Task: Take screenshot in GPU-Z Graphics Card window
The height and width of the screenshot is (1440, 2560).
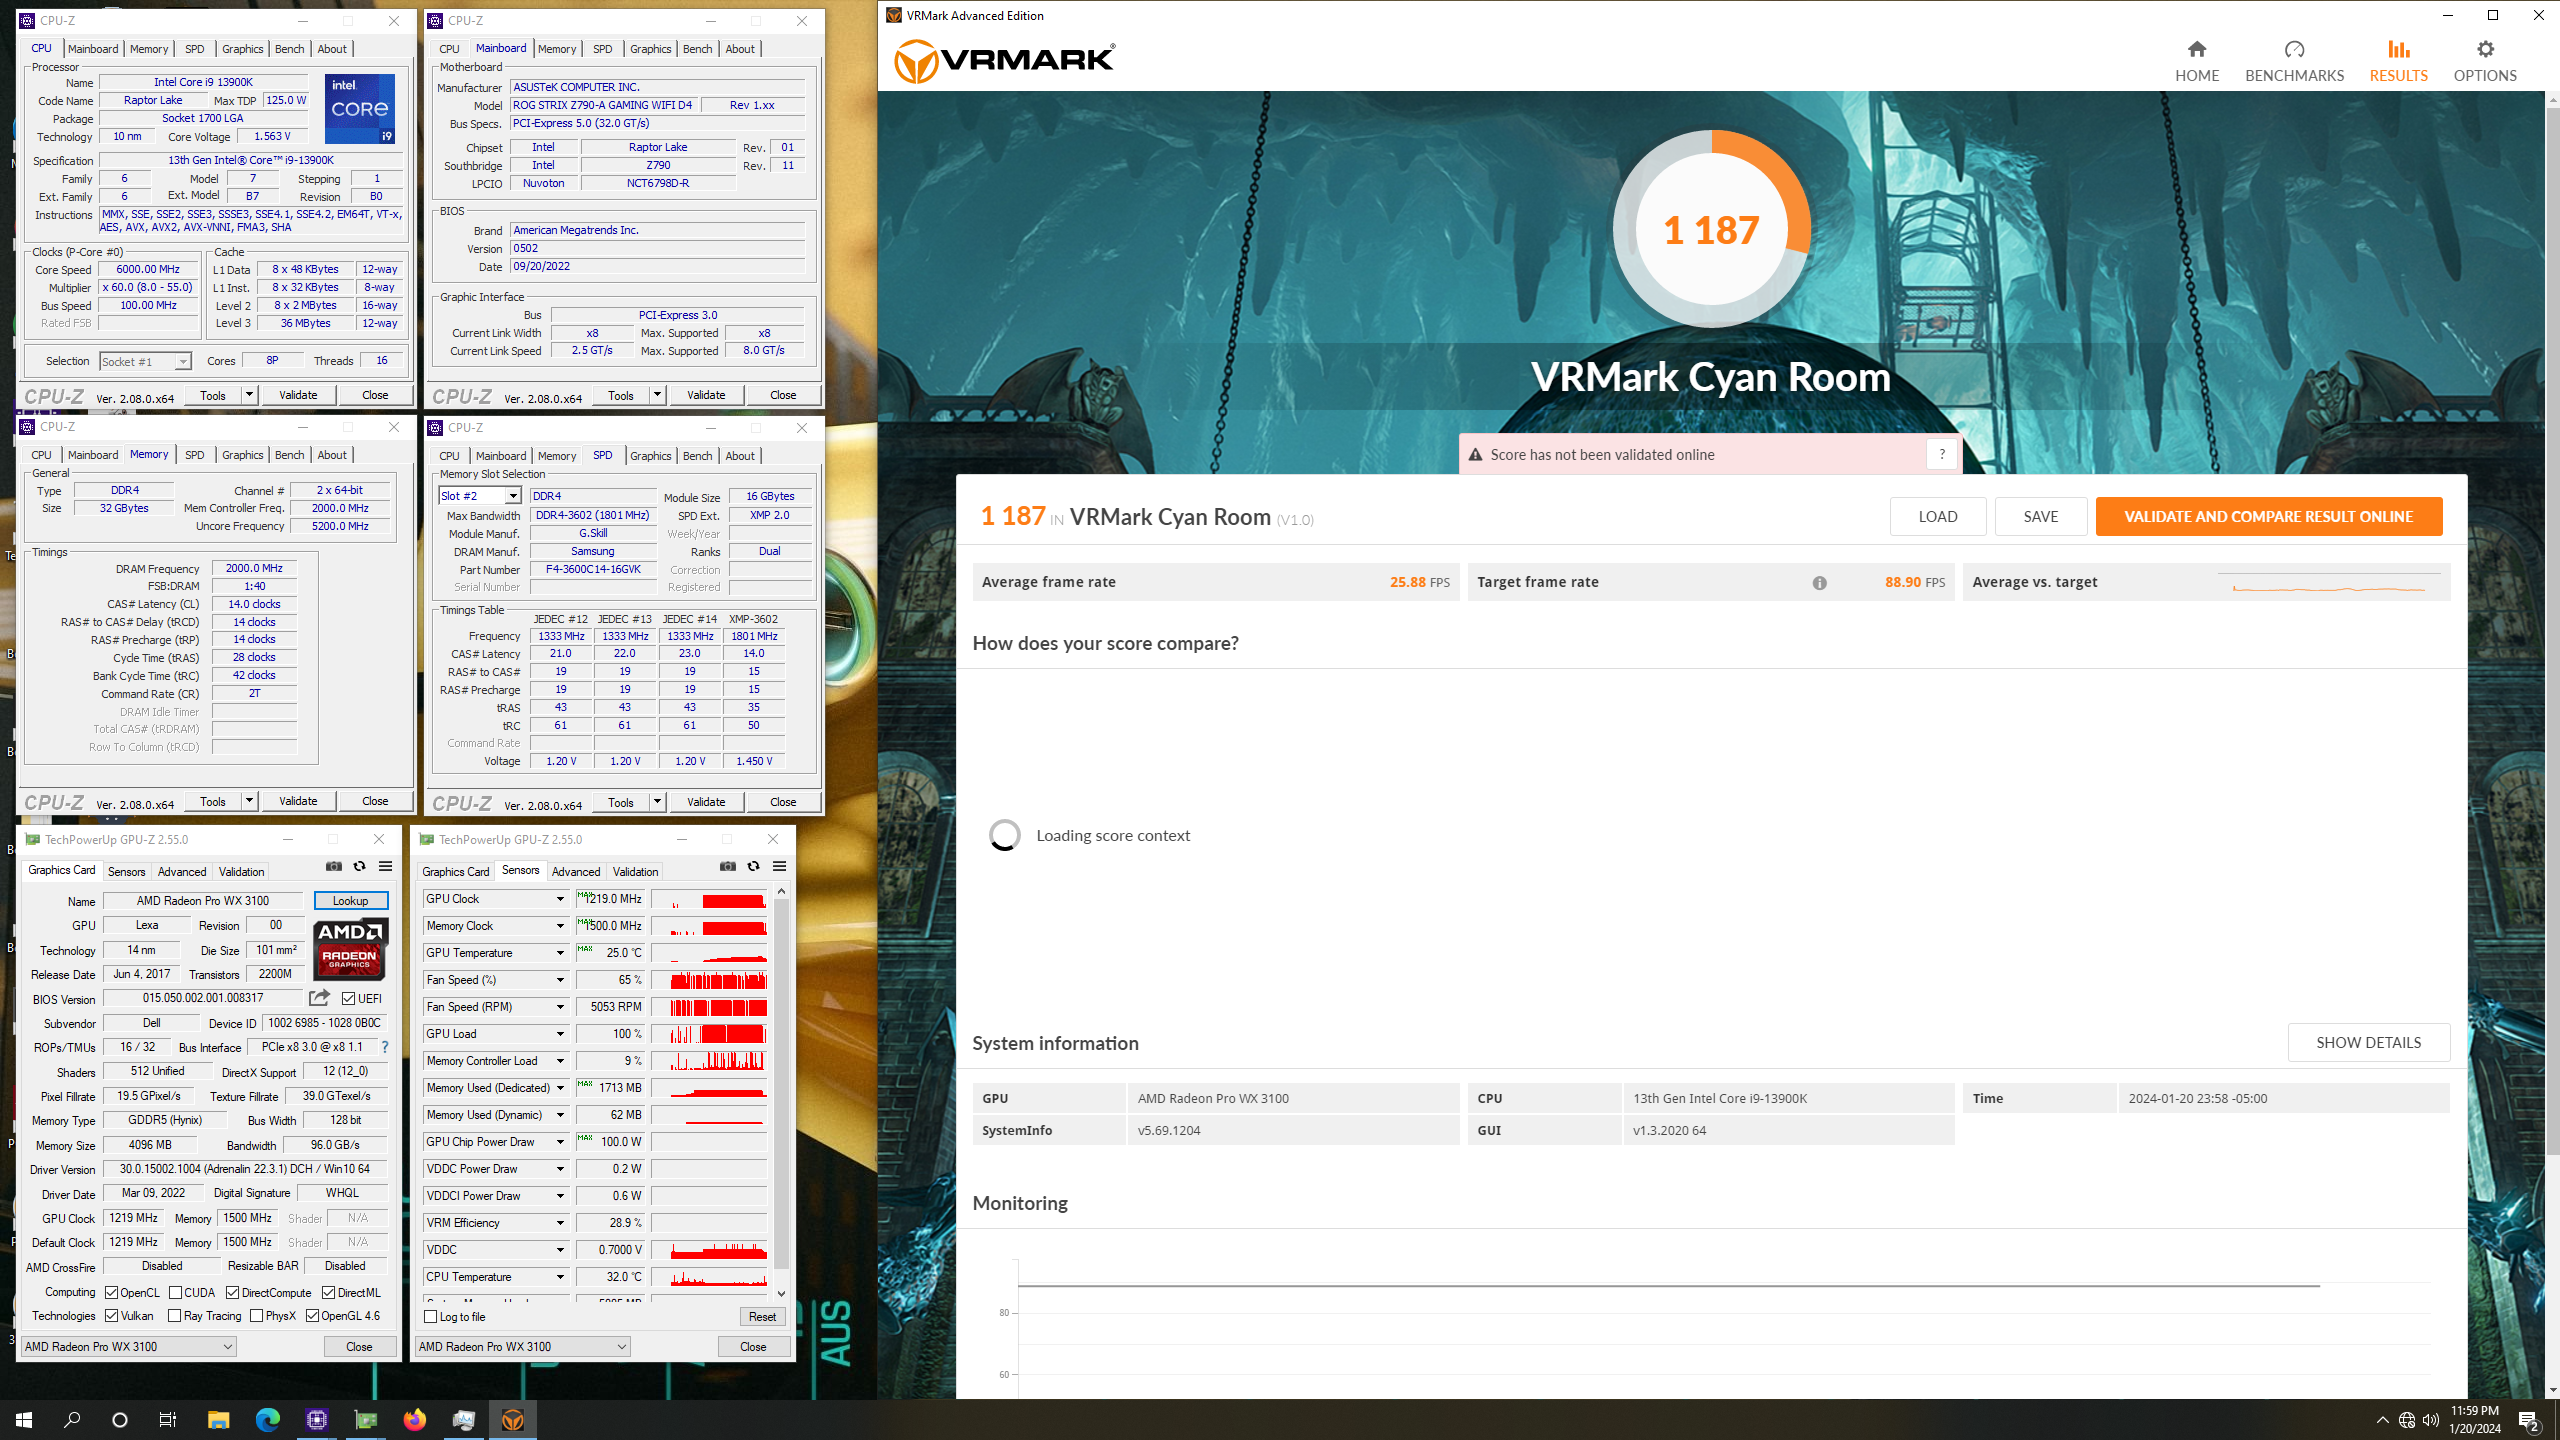Action: (x=334, y=866)
